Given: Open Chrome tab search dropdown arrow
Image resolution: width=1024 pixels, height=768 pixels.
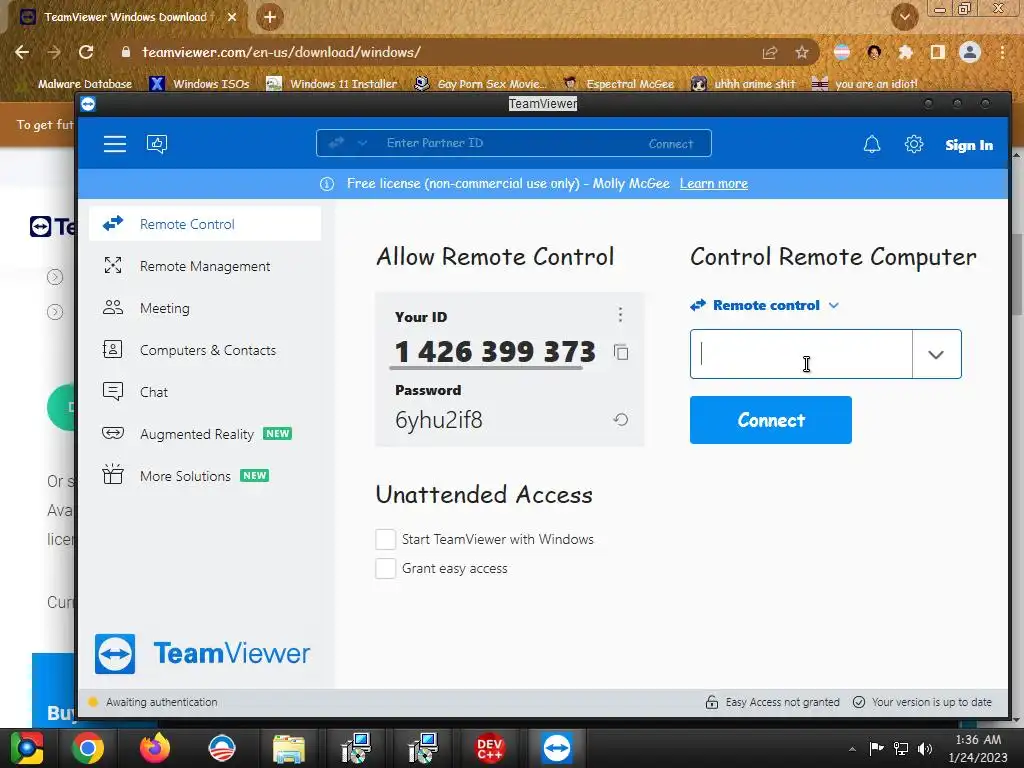Looking at the screenshot, I should coord(904,17).
